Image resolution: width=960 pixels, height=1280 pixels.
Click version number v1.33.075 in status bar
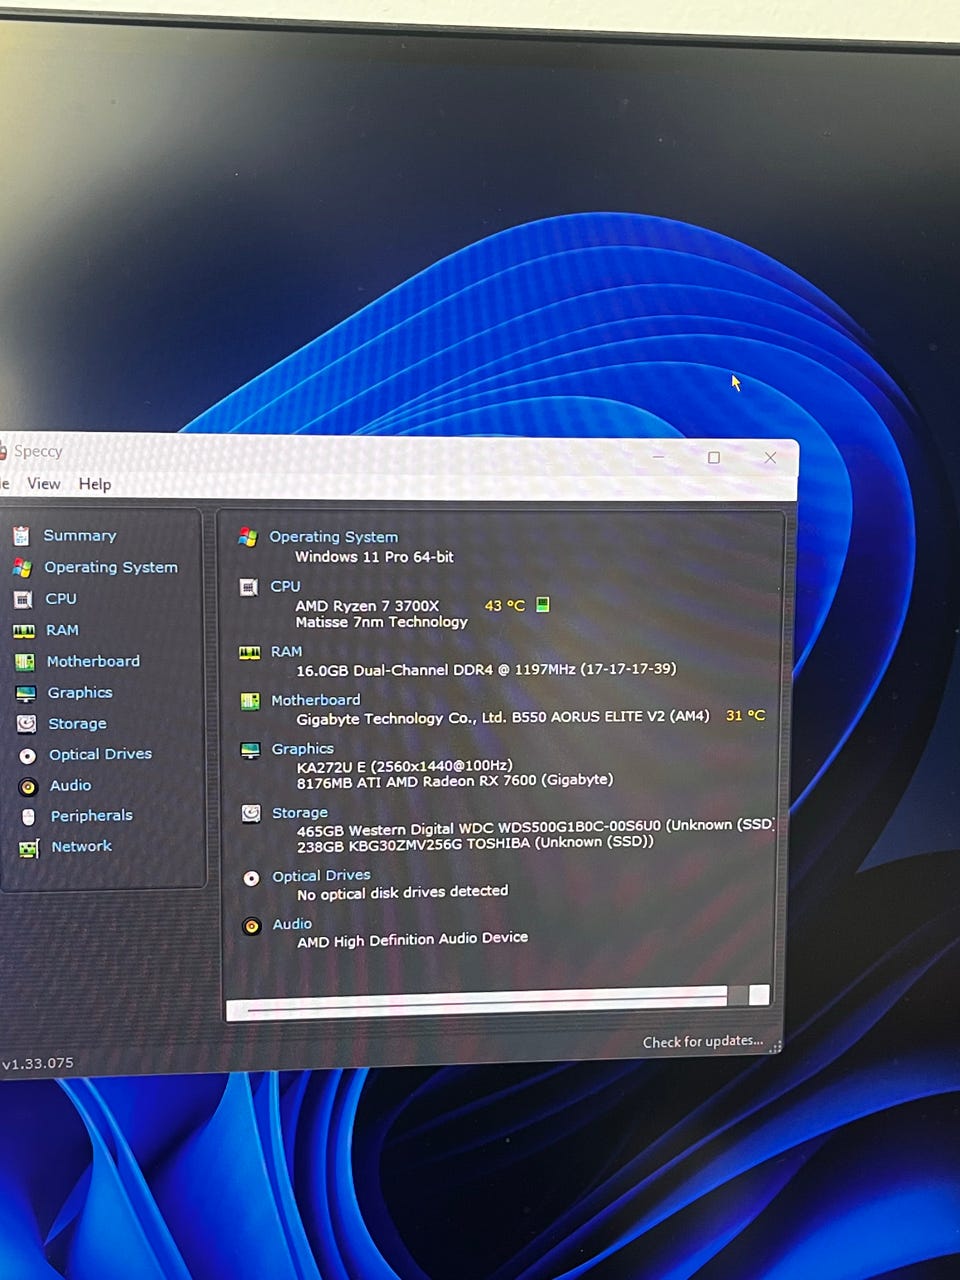pyautogui.click(x=37, y=1063)
